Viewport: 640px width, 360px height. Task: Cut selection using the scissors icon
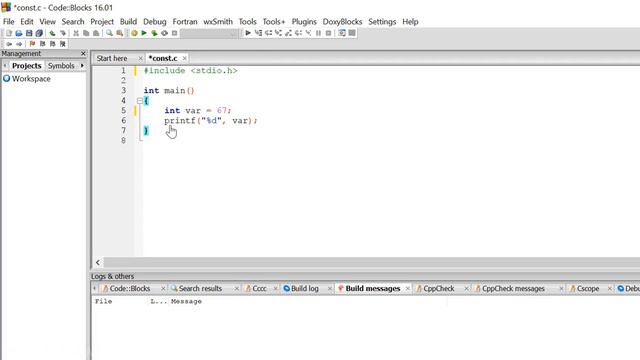(x=76, y=33)
